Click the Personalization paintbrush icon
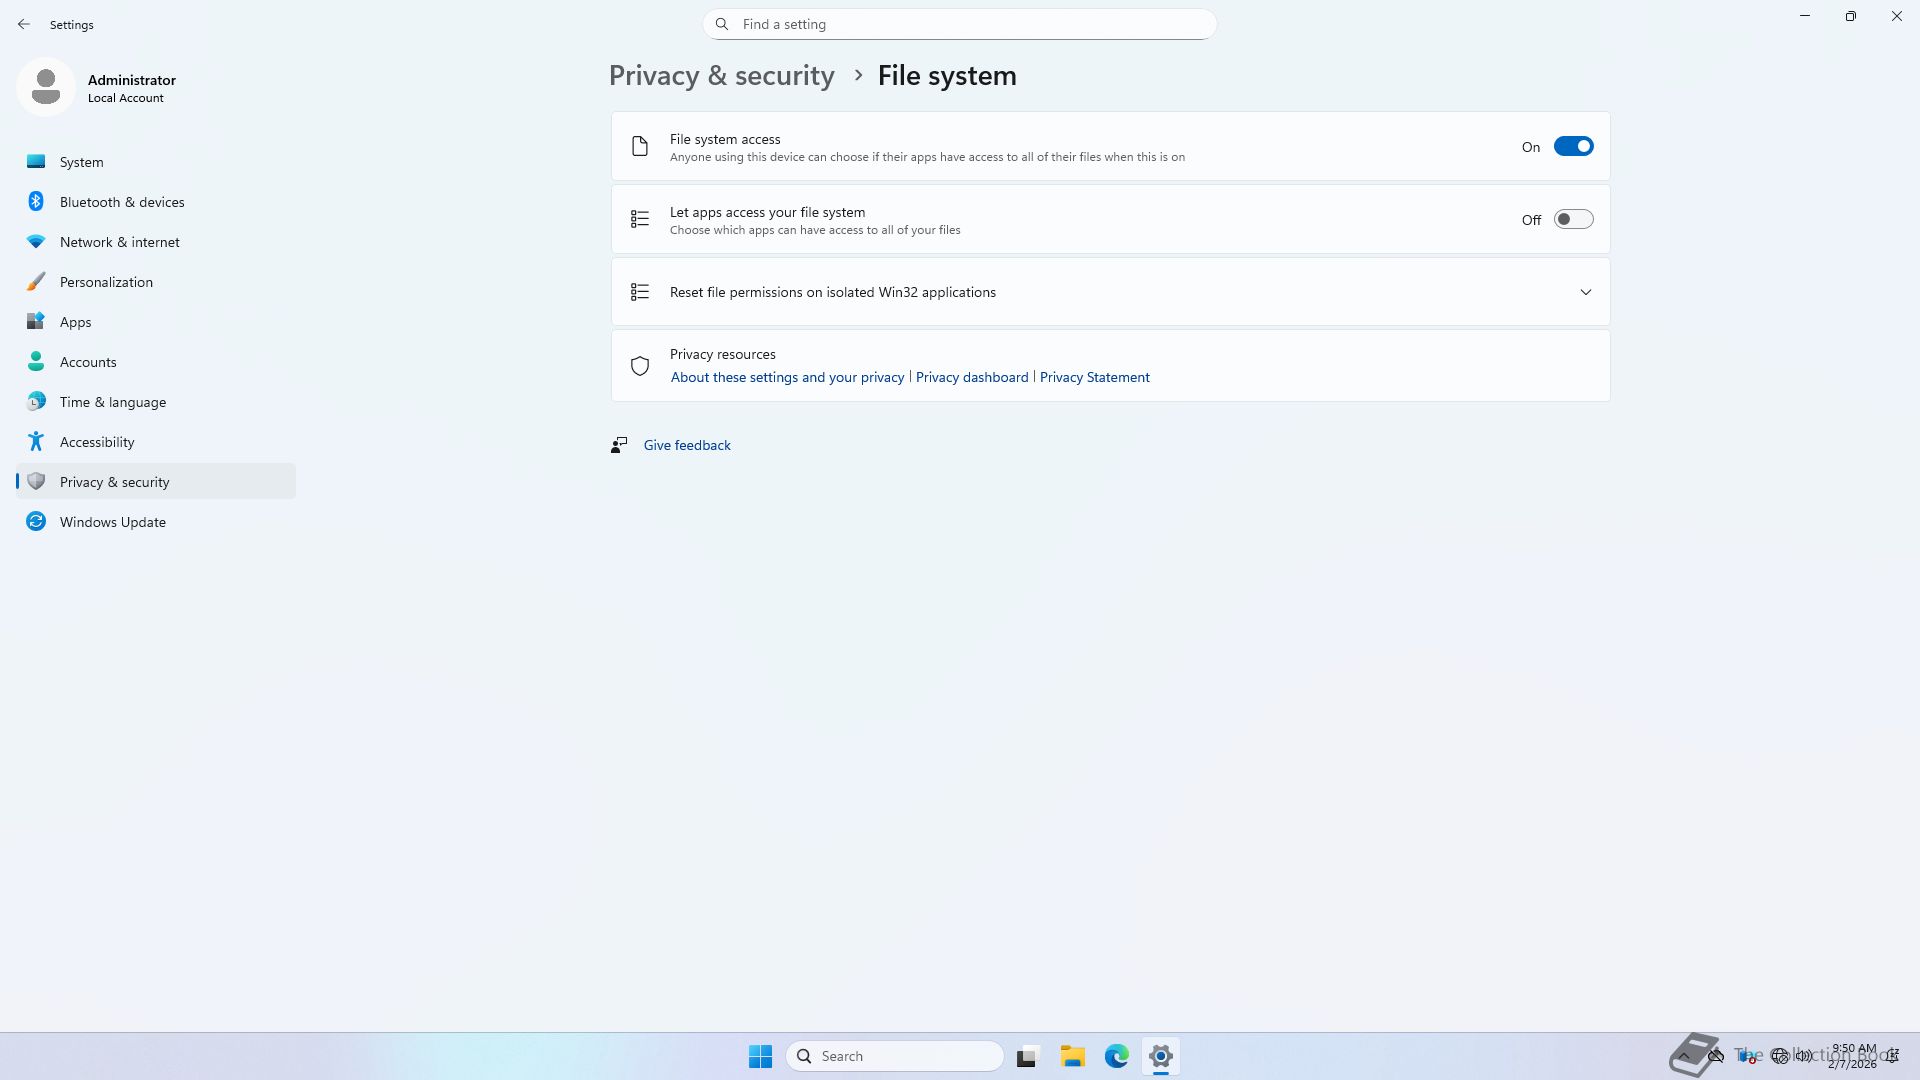Image resolution: width=1920 pixels, height=1080 pixels. [36, 282]
